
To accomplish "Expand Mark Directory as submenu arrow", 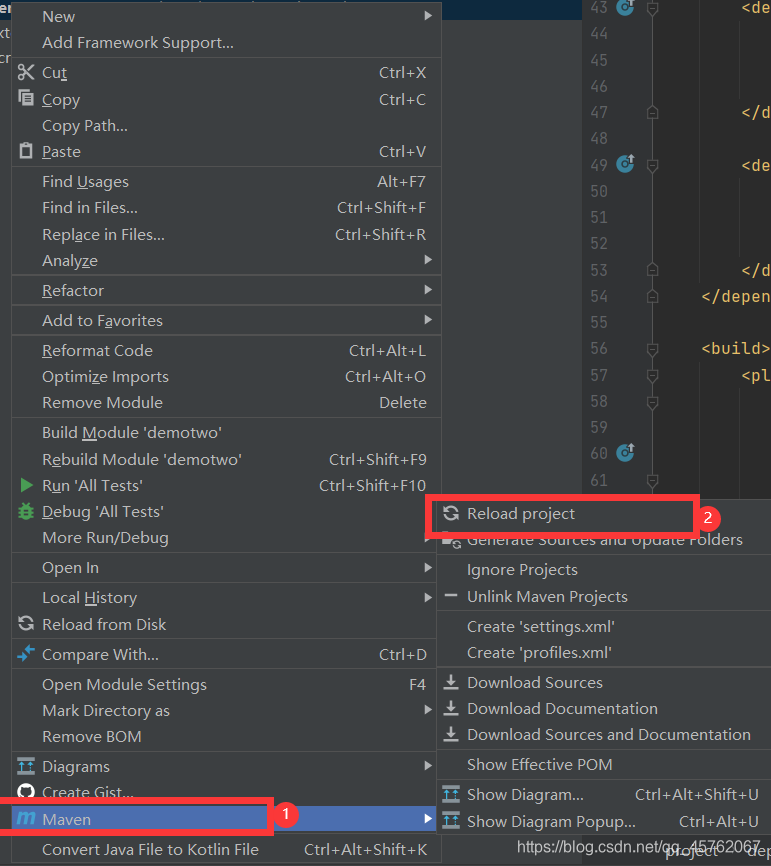I will tap(428, 710).
